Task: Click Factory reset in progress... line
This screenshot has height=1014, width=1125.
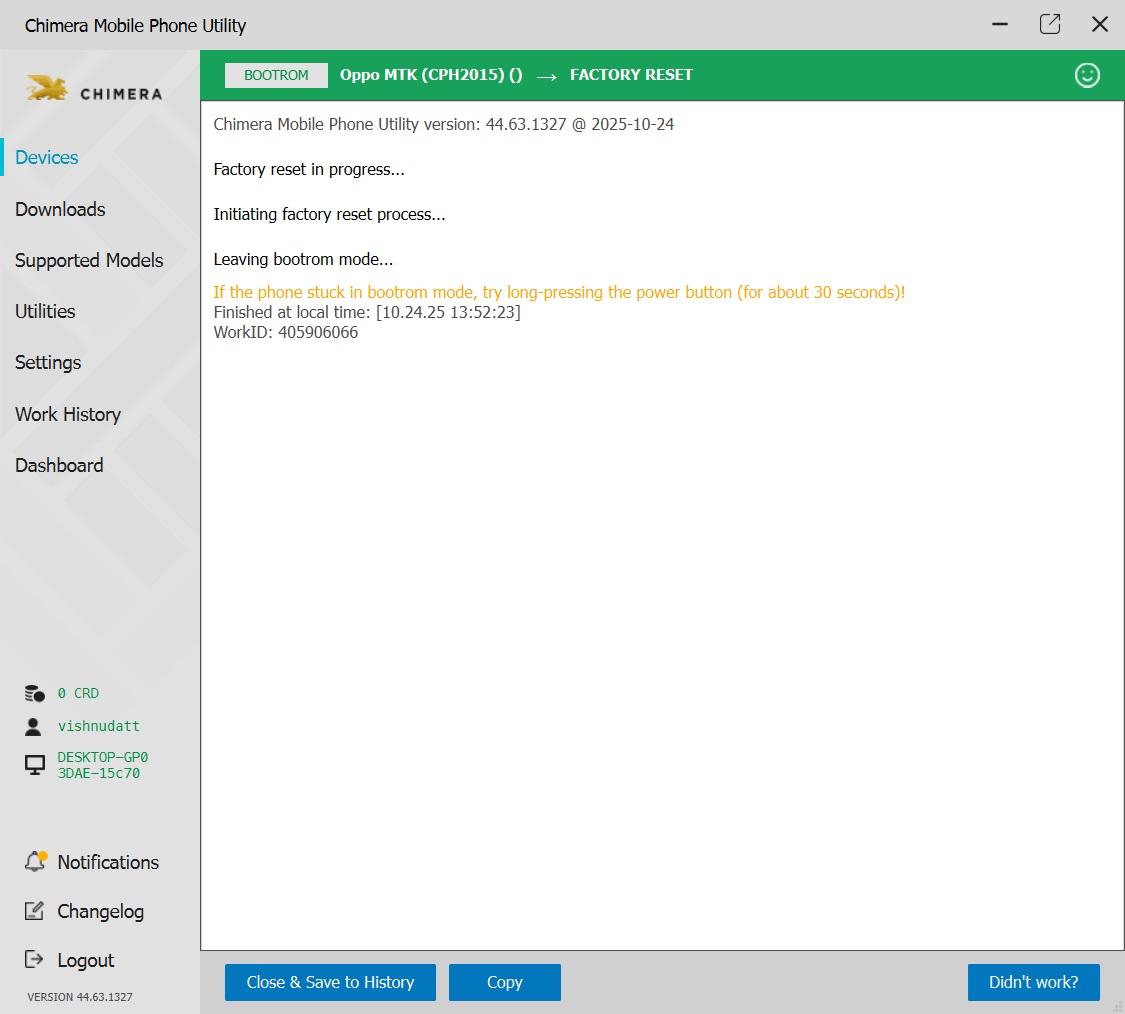Action: click(x=309, y=169)
